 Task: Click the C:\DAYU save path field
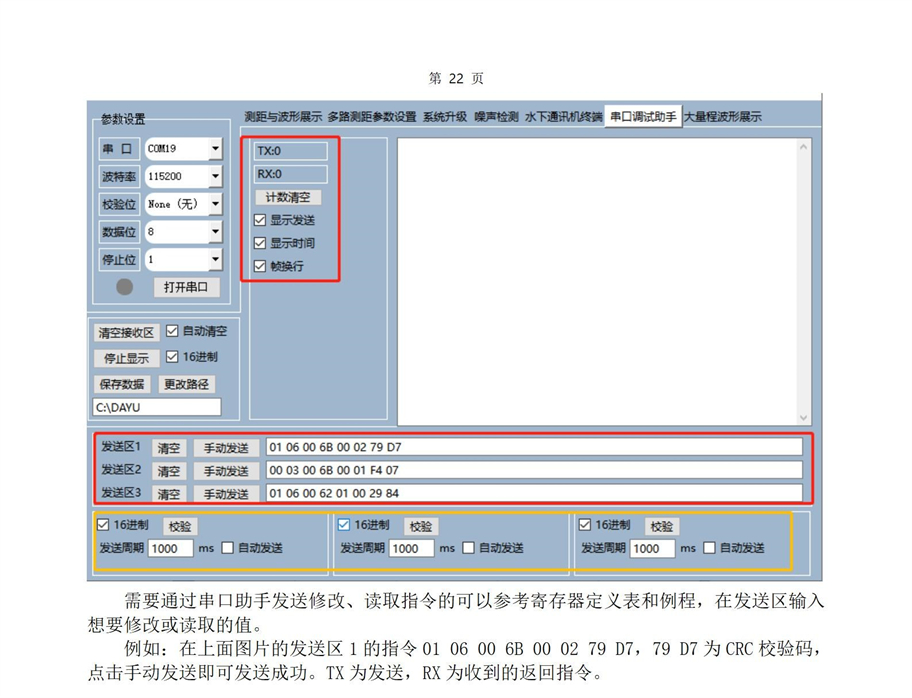coord(157,407)
